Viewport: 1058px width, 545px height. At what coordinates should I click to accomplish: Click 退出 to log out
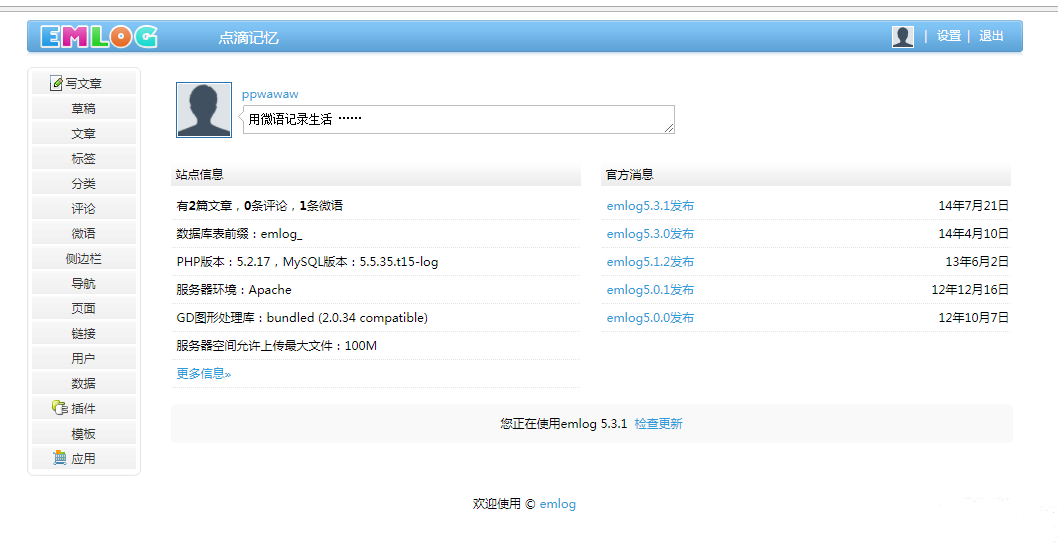(991, 36)
